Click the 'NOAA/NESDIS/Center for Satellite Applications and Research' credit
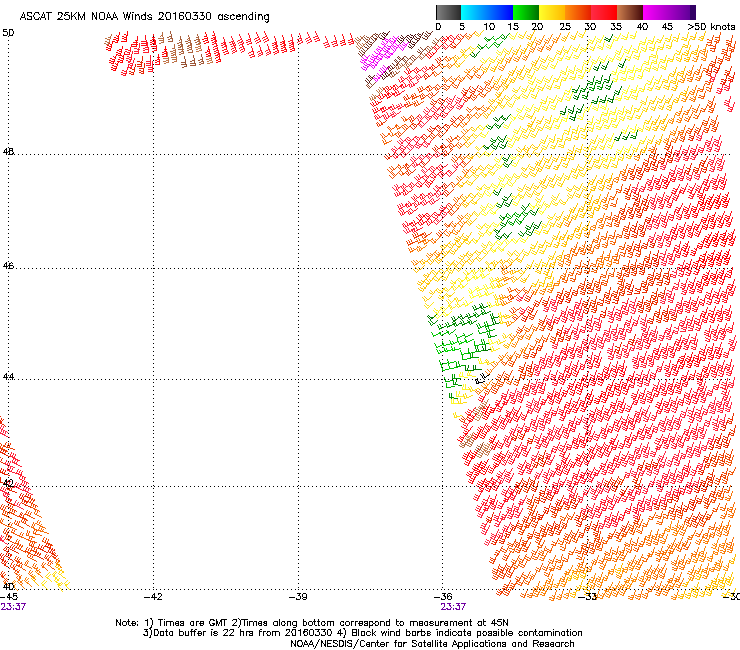 pyautogui.click(x=432, y=644)
